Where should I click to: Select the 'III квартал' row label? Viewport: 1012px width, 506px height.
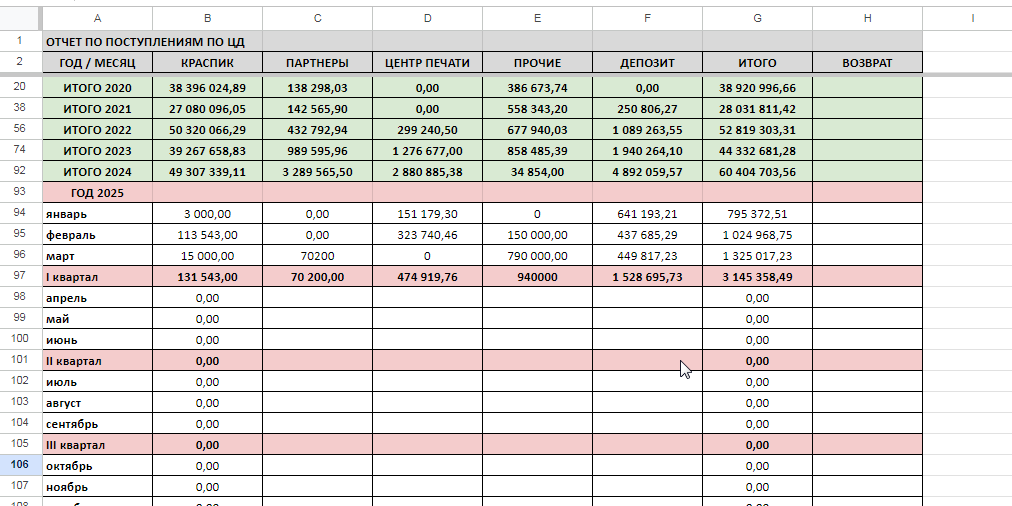coord(97,445)
